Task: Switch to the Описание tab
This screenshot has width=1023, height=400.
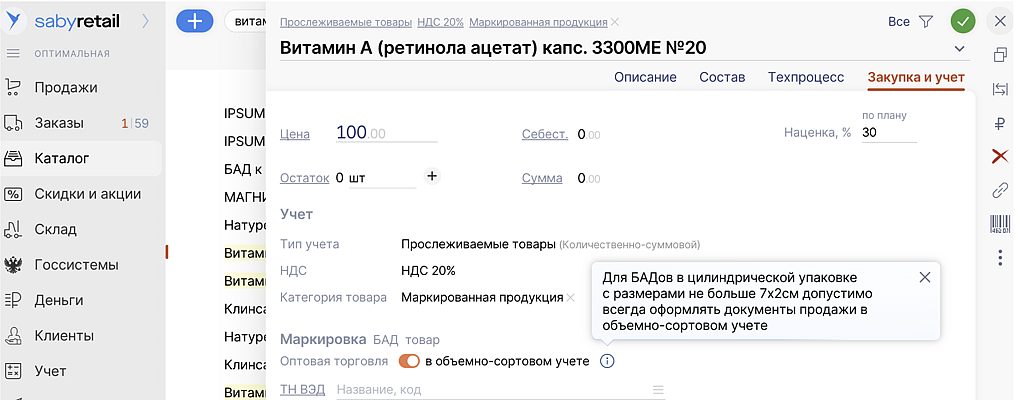Action: [x=645, y=77]
